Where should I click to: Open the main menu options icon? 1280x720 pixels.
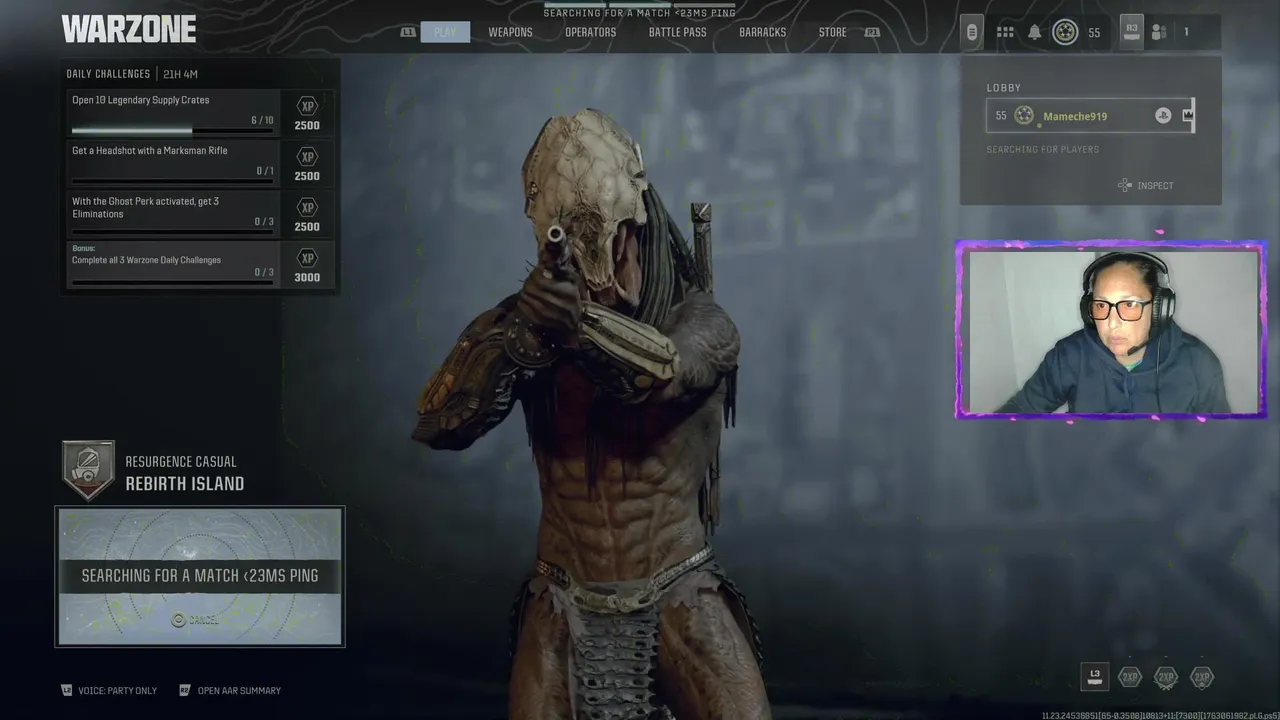[971, 32]
